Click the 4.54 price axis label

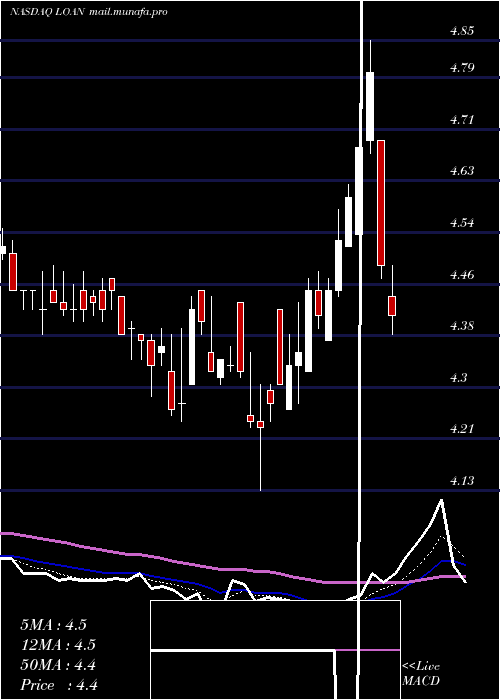[x=462, y=223]
